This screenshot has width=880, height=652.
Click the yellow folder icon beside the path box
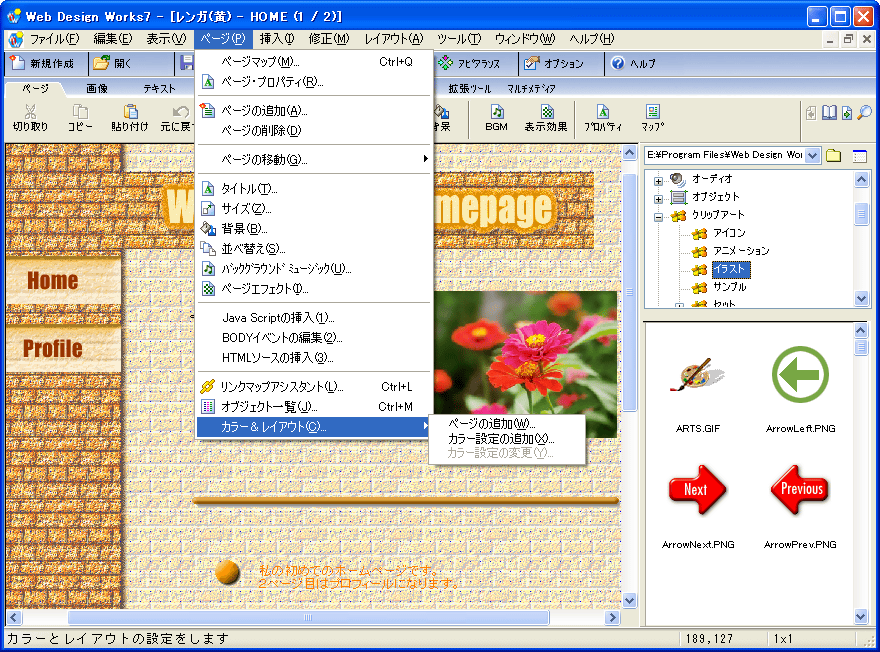coord(833,155)
